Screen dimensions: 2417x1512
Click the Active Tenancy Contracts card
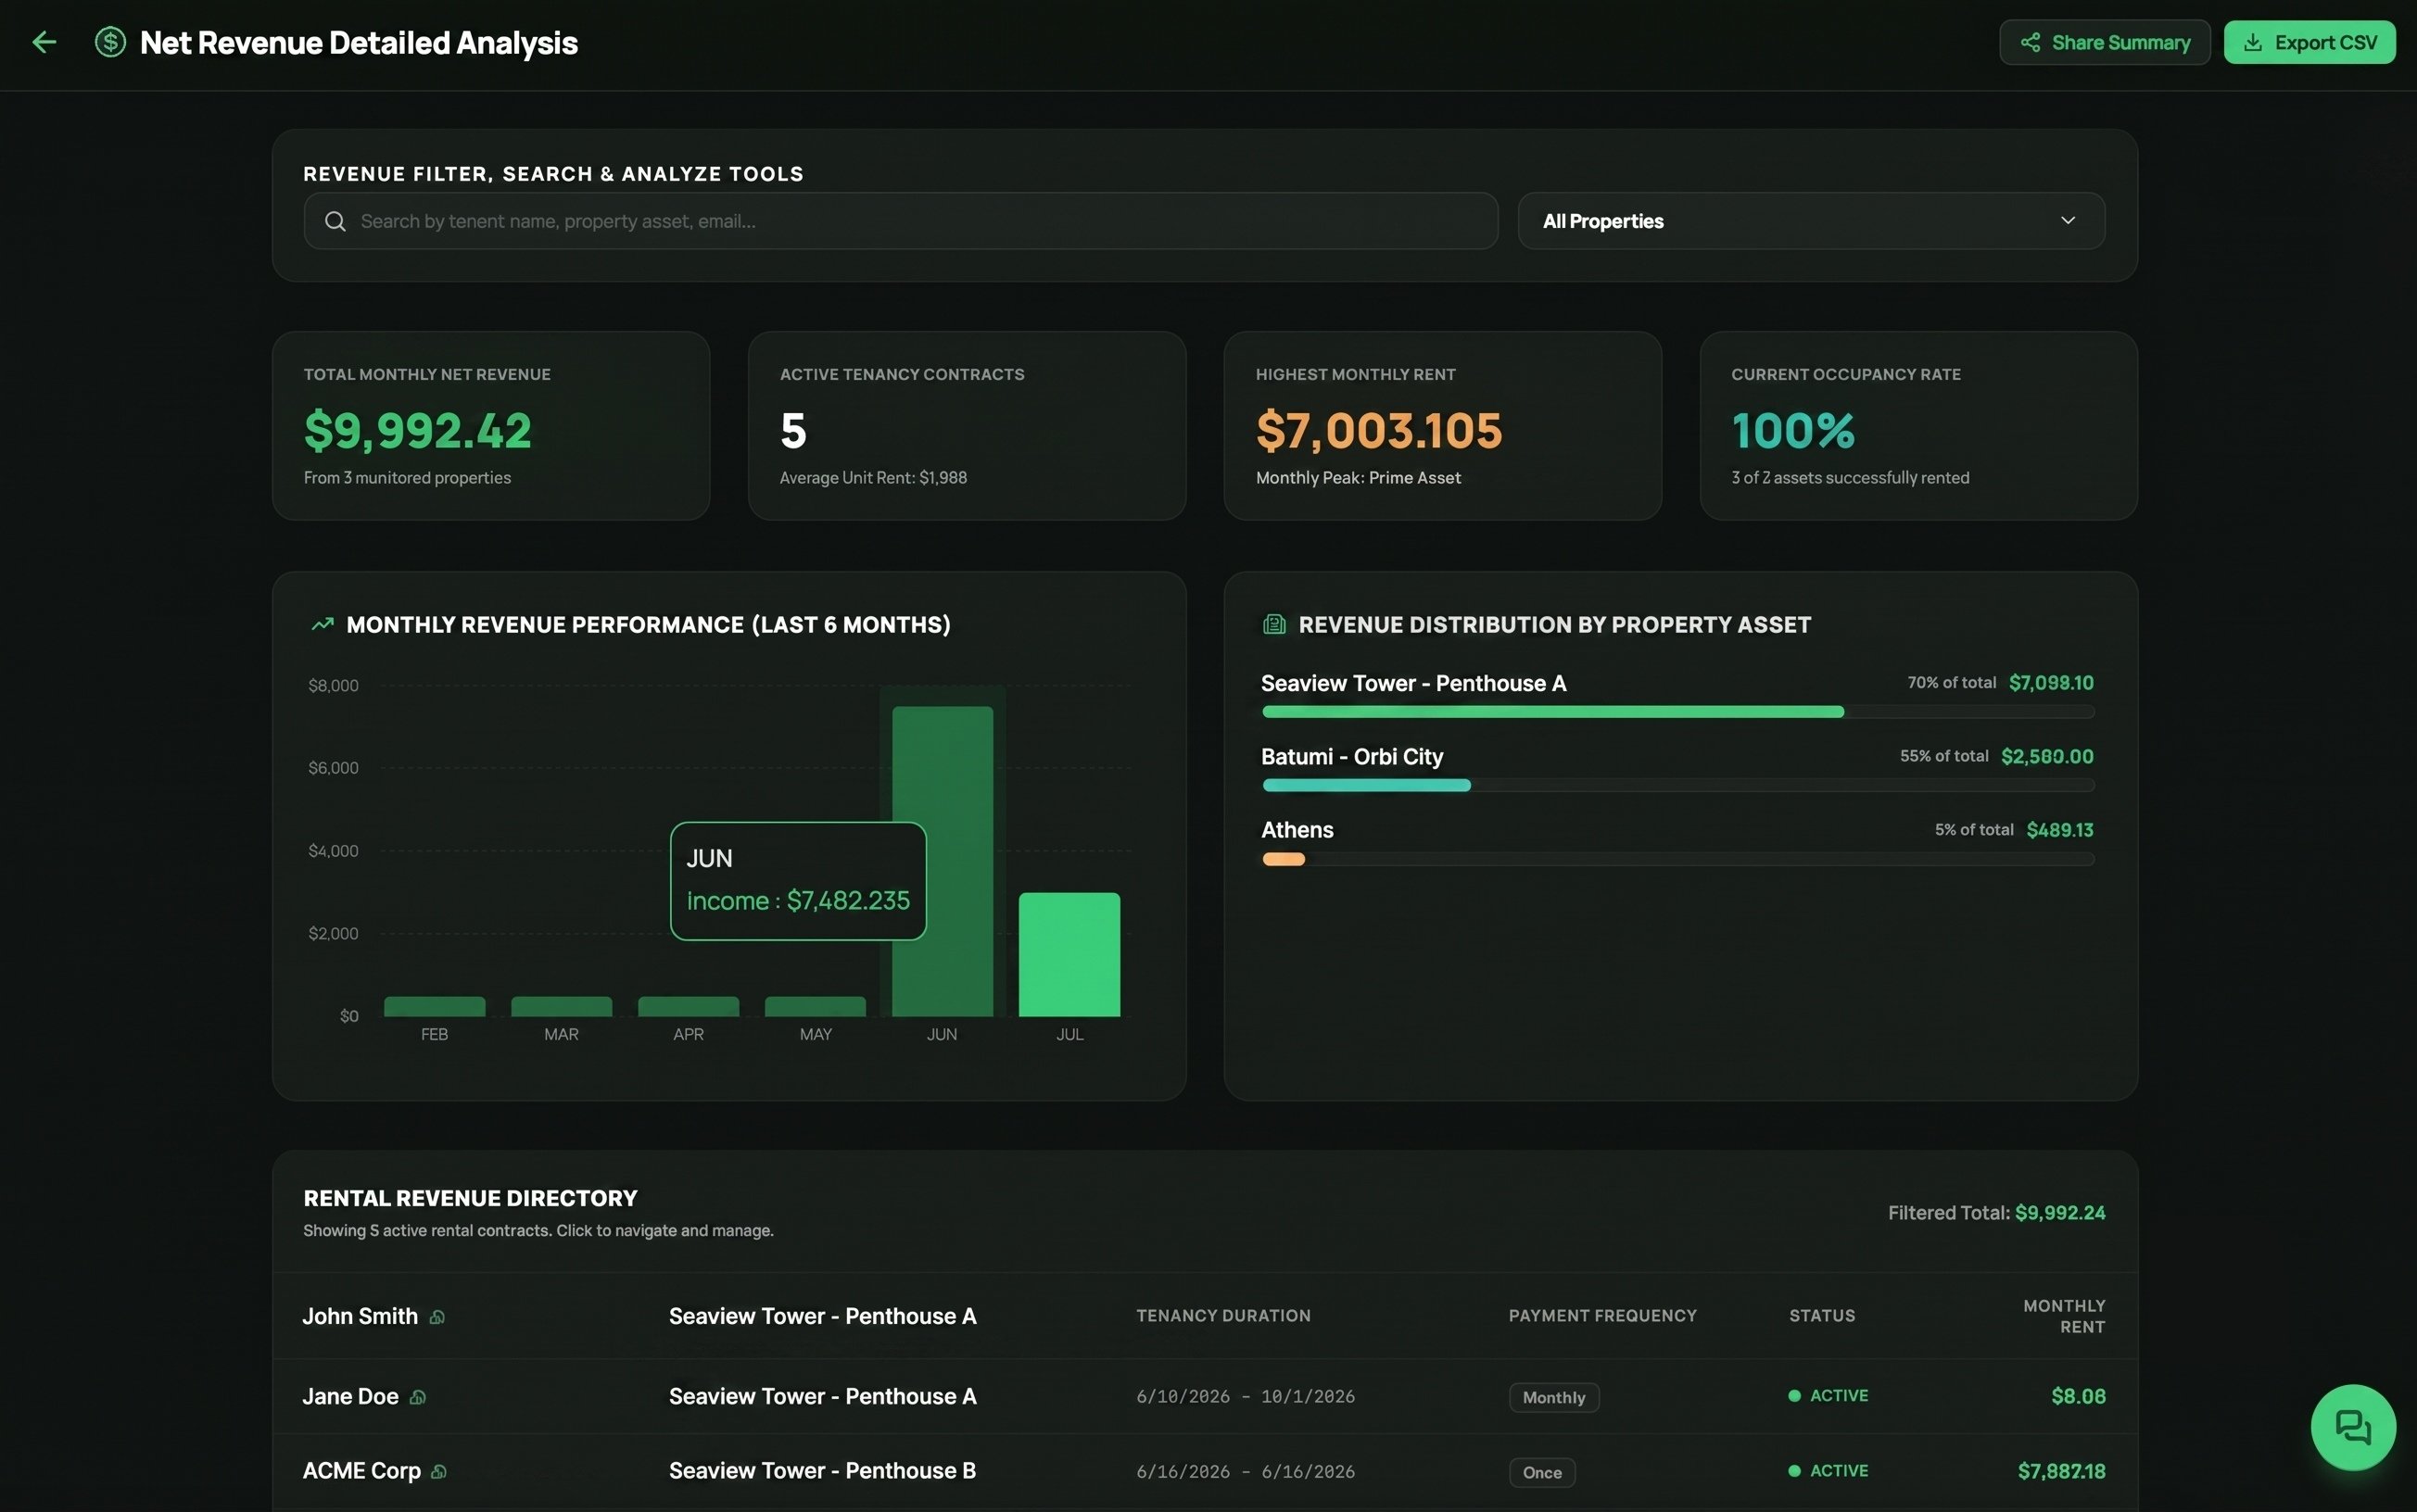(967, 425)
